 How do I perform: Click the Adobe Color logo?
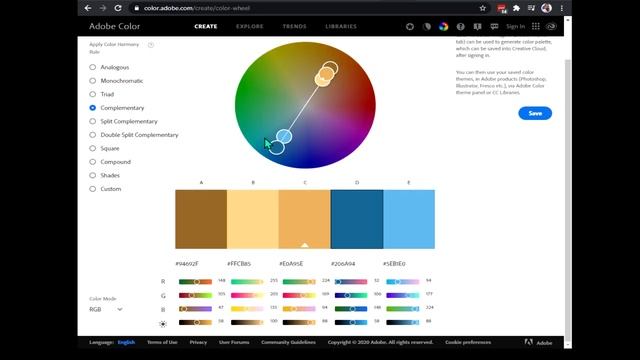(x=115, y=26)
